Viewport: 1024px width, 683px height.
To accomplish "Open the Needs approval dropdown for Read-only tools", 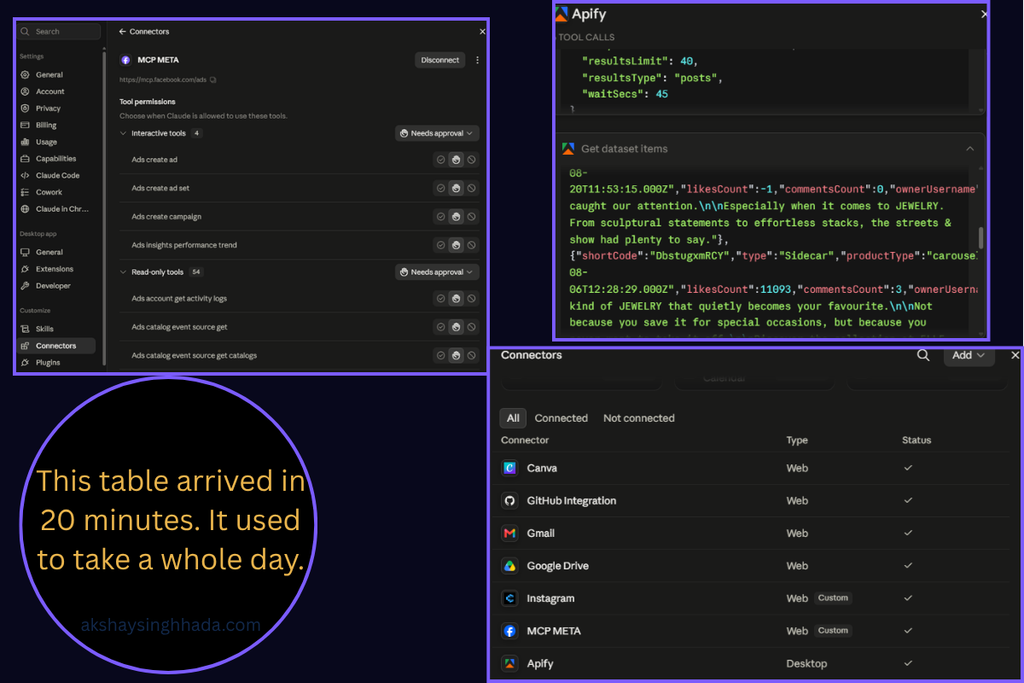I will [437, 272].
